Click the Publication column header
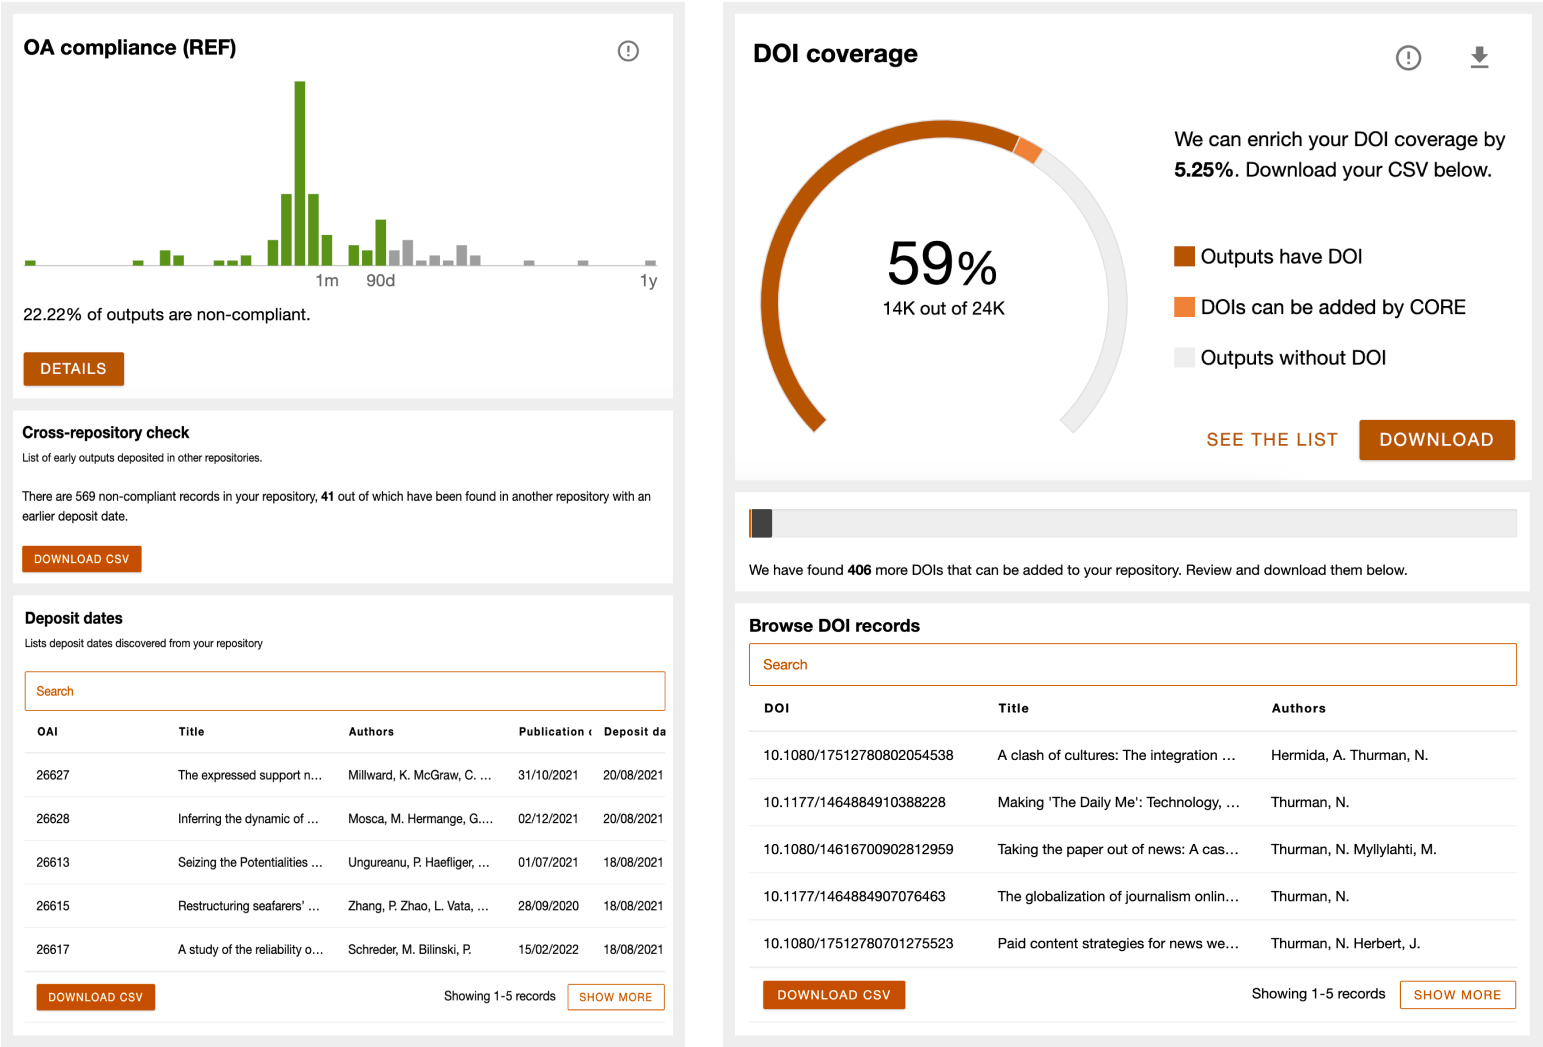 tap(555, 732)
